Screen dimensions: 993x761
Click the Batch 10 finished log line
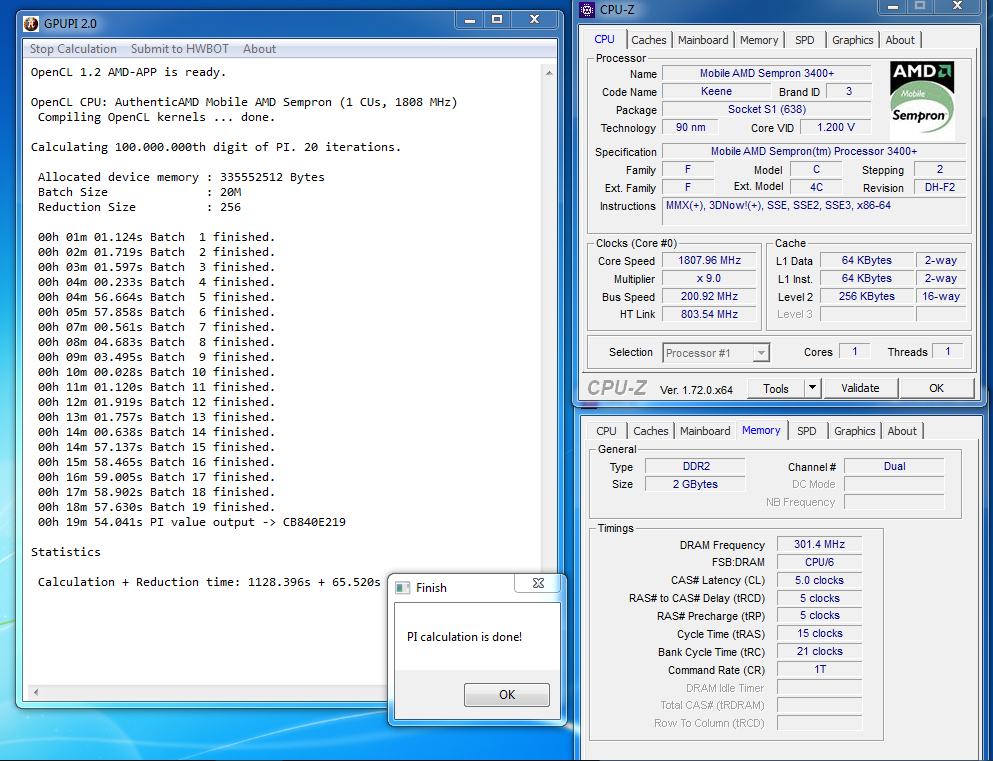coord(156,372)
